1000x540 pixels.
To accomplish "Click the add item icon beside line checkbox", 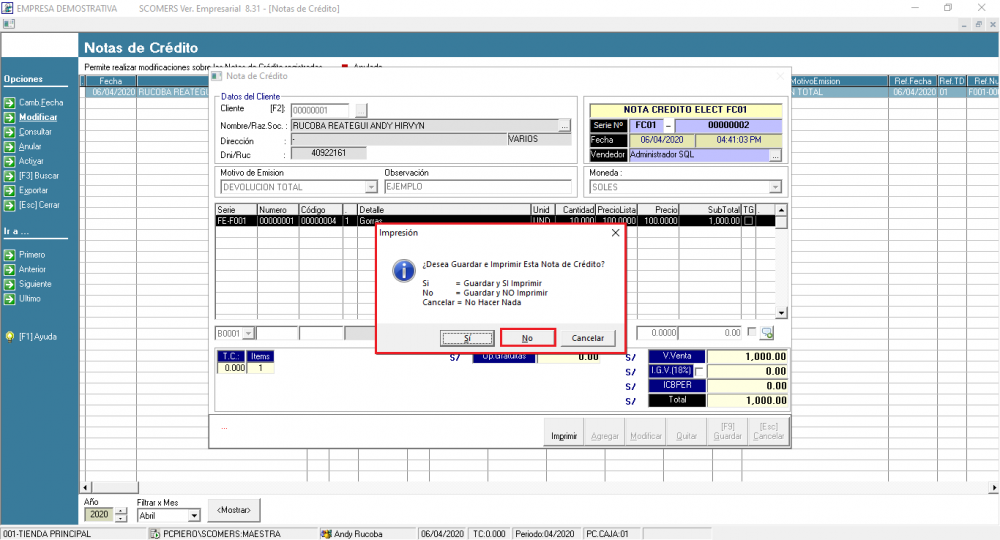I will (x=767, y=333).
